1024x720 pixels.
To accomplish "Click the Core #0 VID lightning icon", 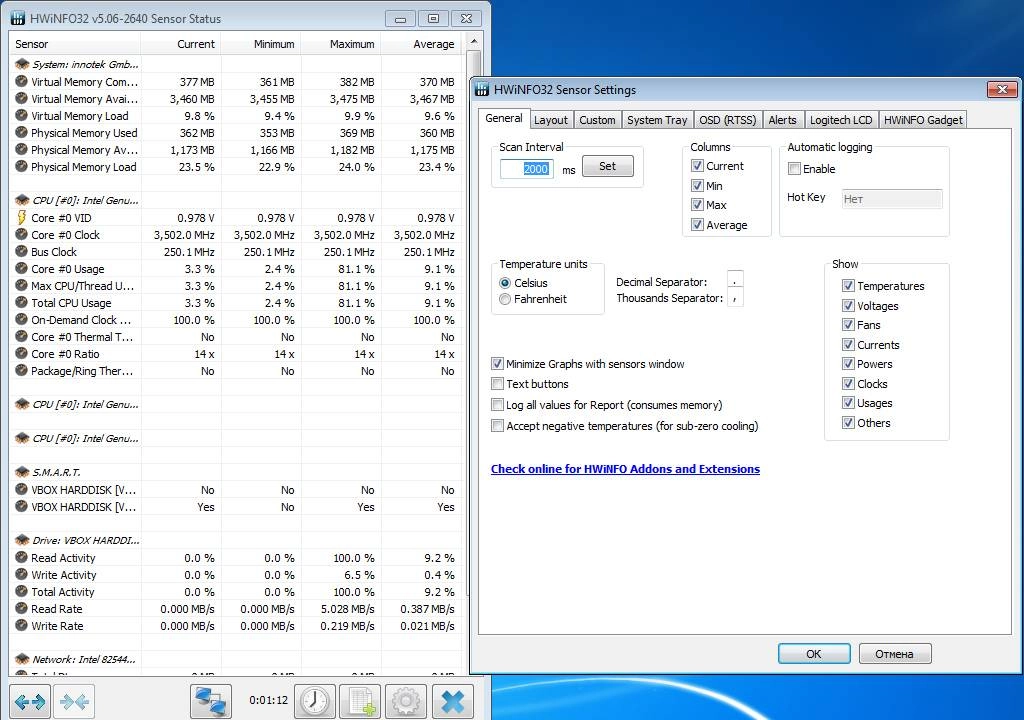I will pyautogui.click(x=22, y=218).
